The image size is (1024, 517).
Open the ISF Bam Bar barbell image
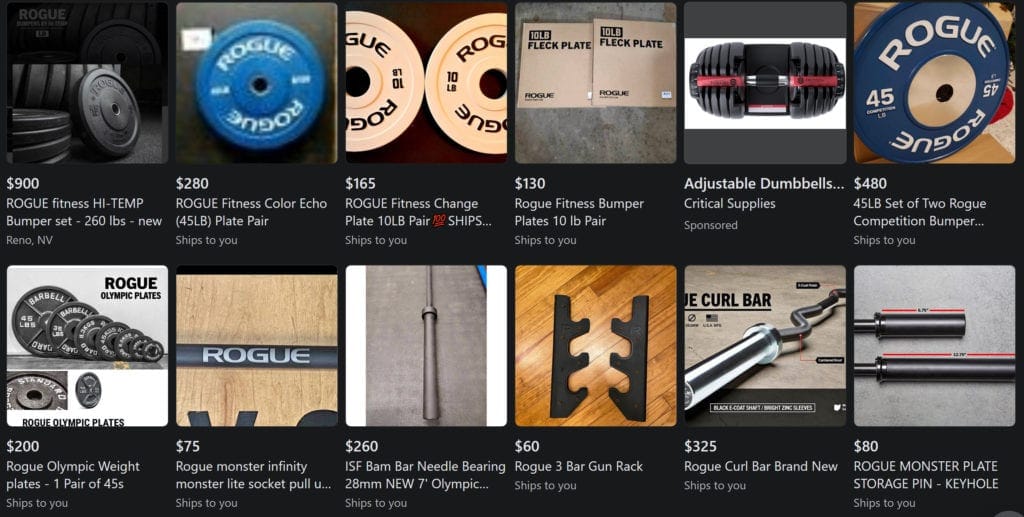point(426,346)
